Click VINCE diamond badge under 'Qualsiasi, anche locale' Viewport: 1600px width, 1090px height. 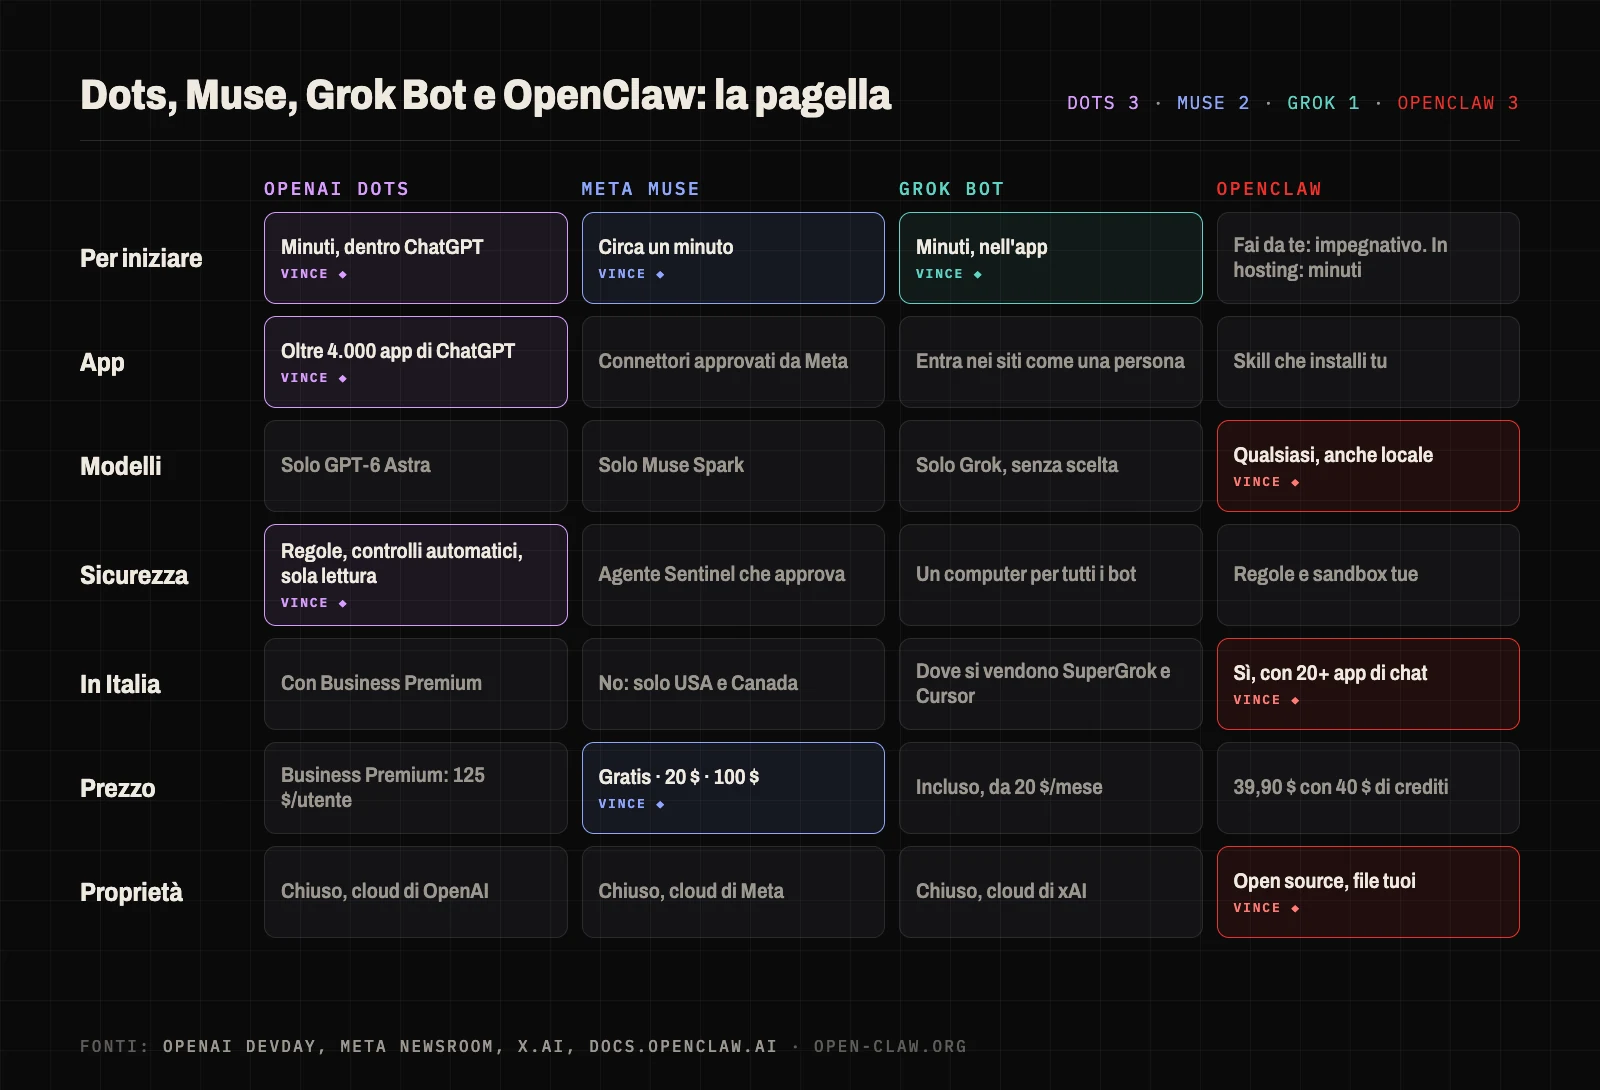point(1266,482)
